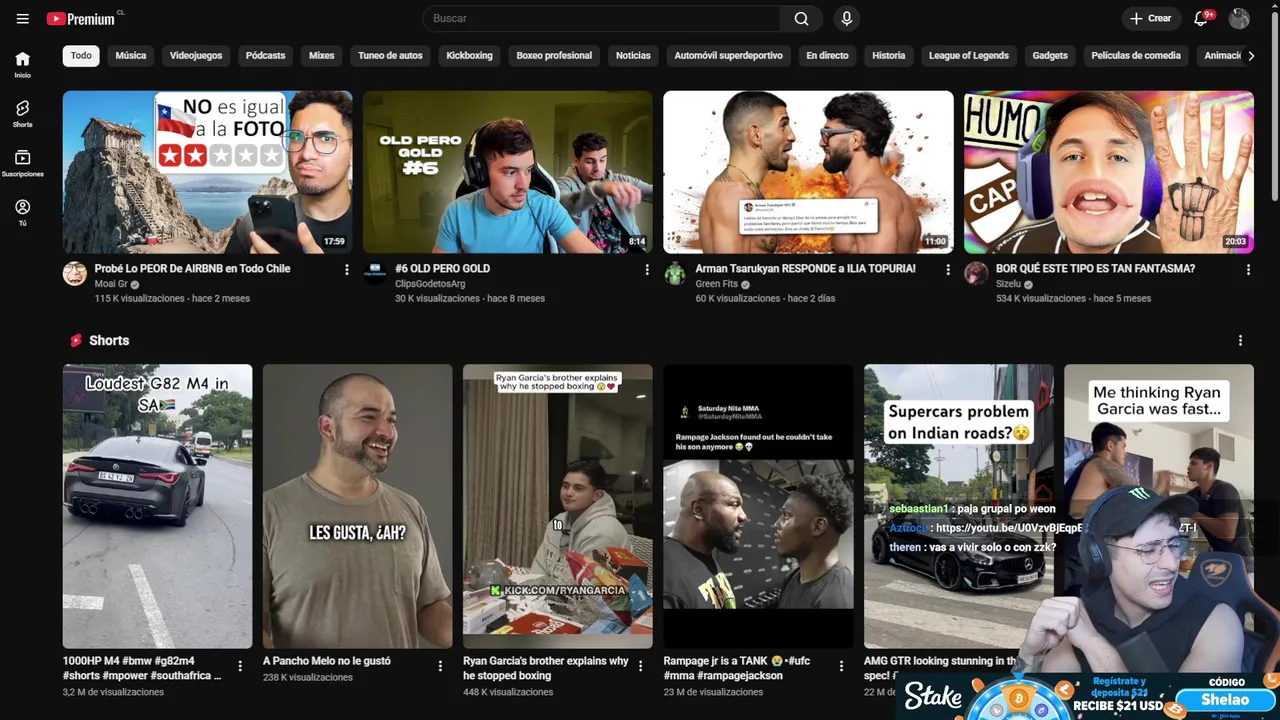Open options for BOR QUÉ ESTE TIPO video

click(1248, 270)
